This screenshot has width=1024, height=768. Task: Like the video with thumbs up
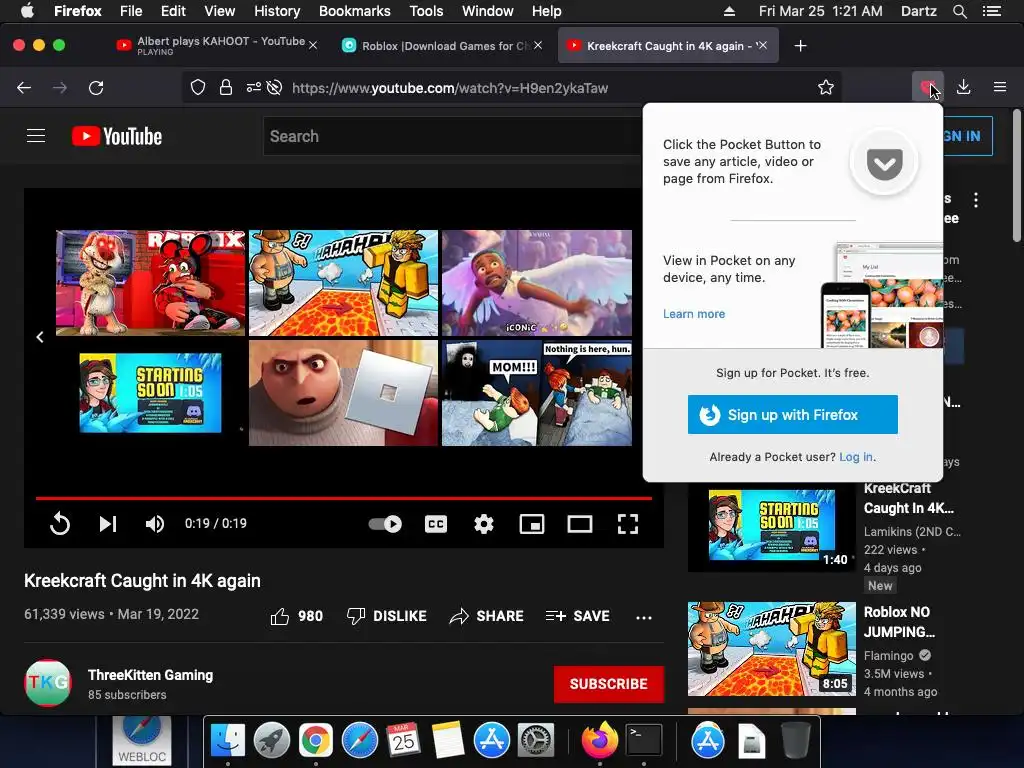[296, 616]
